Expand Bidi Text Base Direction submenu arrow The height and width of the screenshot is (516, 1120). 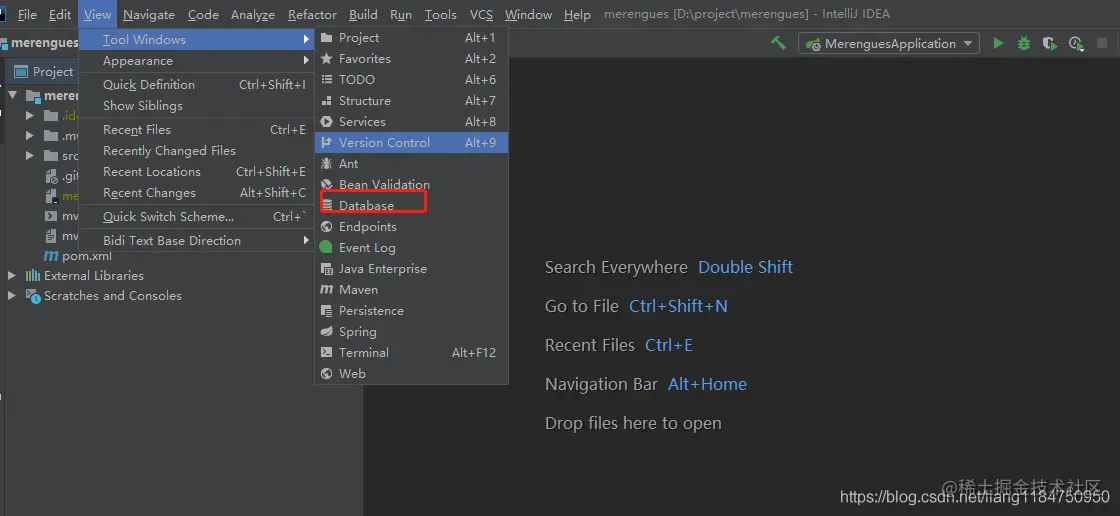306,240
